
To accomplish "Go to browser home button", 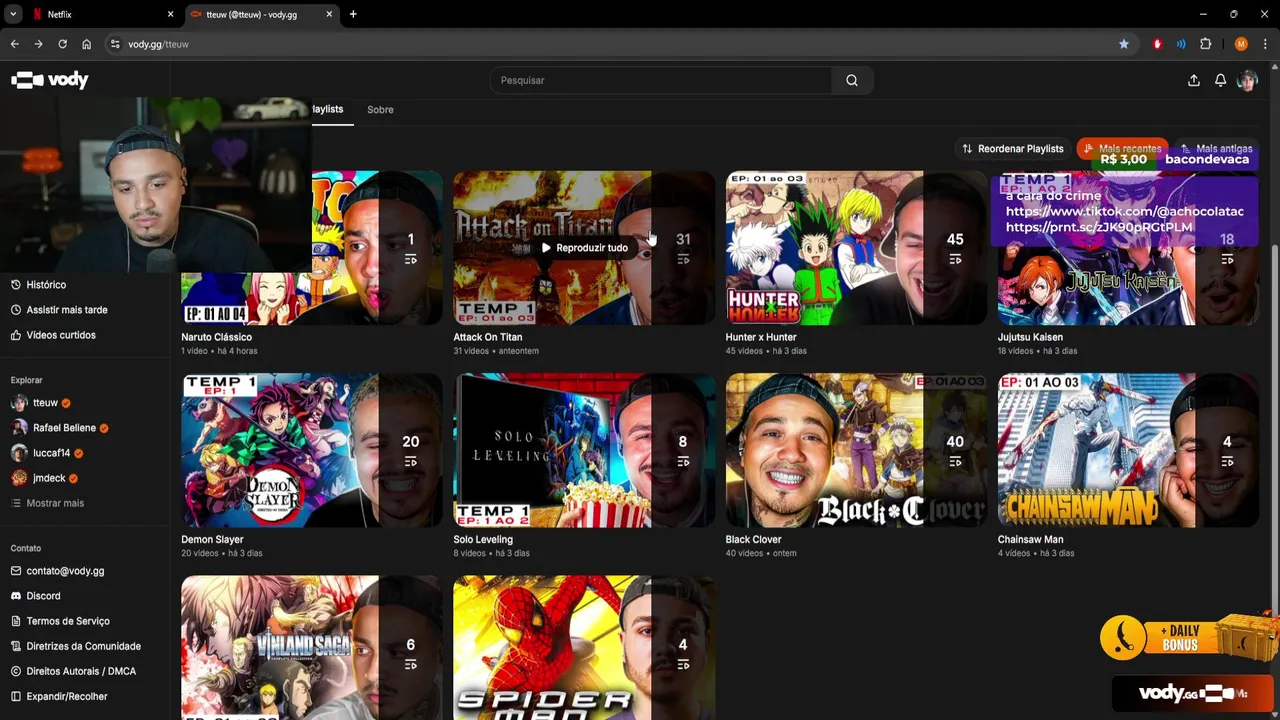I will (86, 44).
